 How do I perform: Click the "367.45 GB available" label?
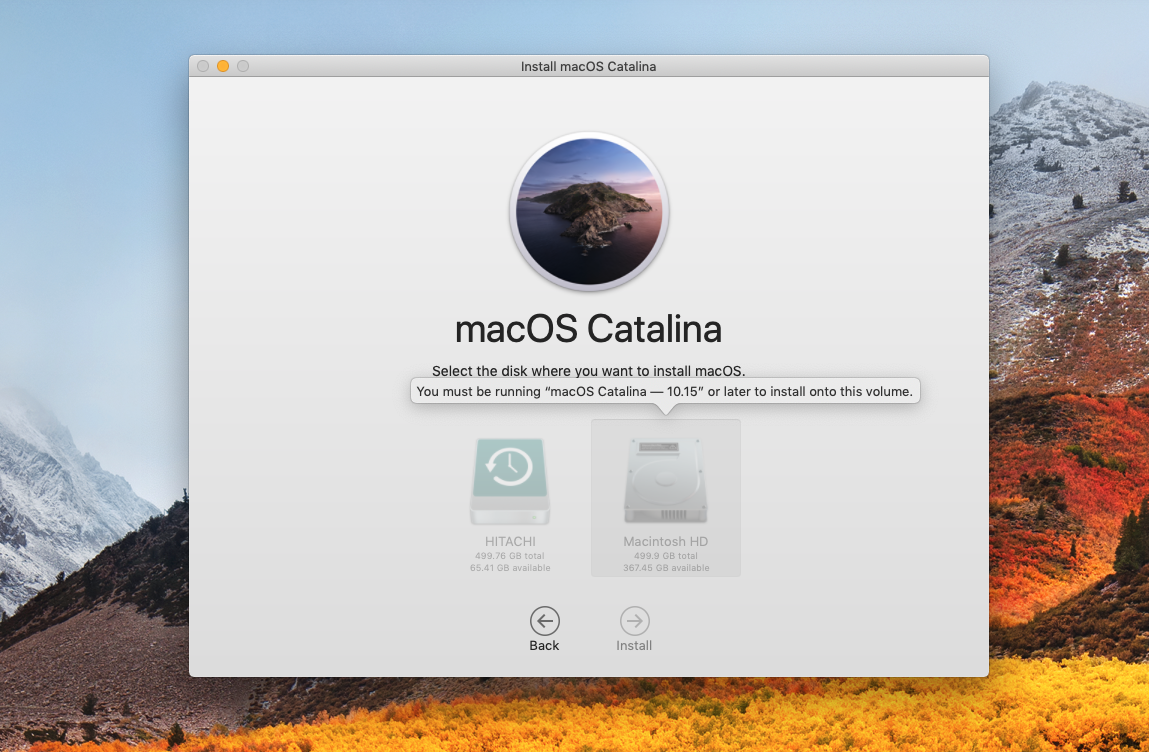pyautogui.click(x=666, y=567)
